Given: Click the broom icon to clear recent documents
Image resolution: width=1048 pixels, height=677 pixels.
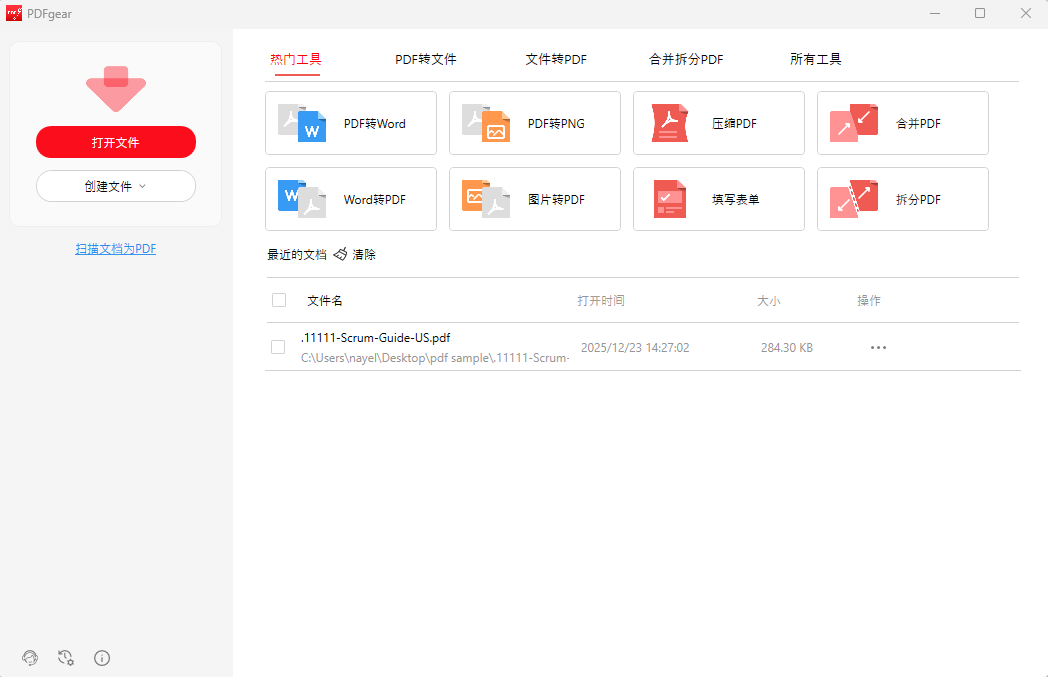Looking at the screenshot, I should (341, 254).
